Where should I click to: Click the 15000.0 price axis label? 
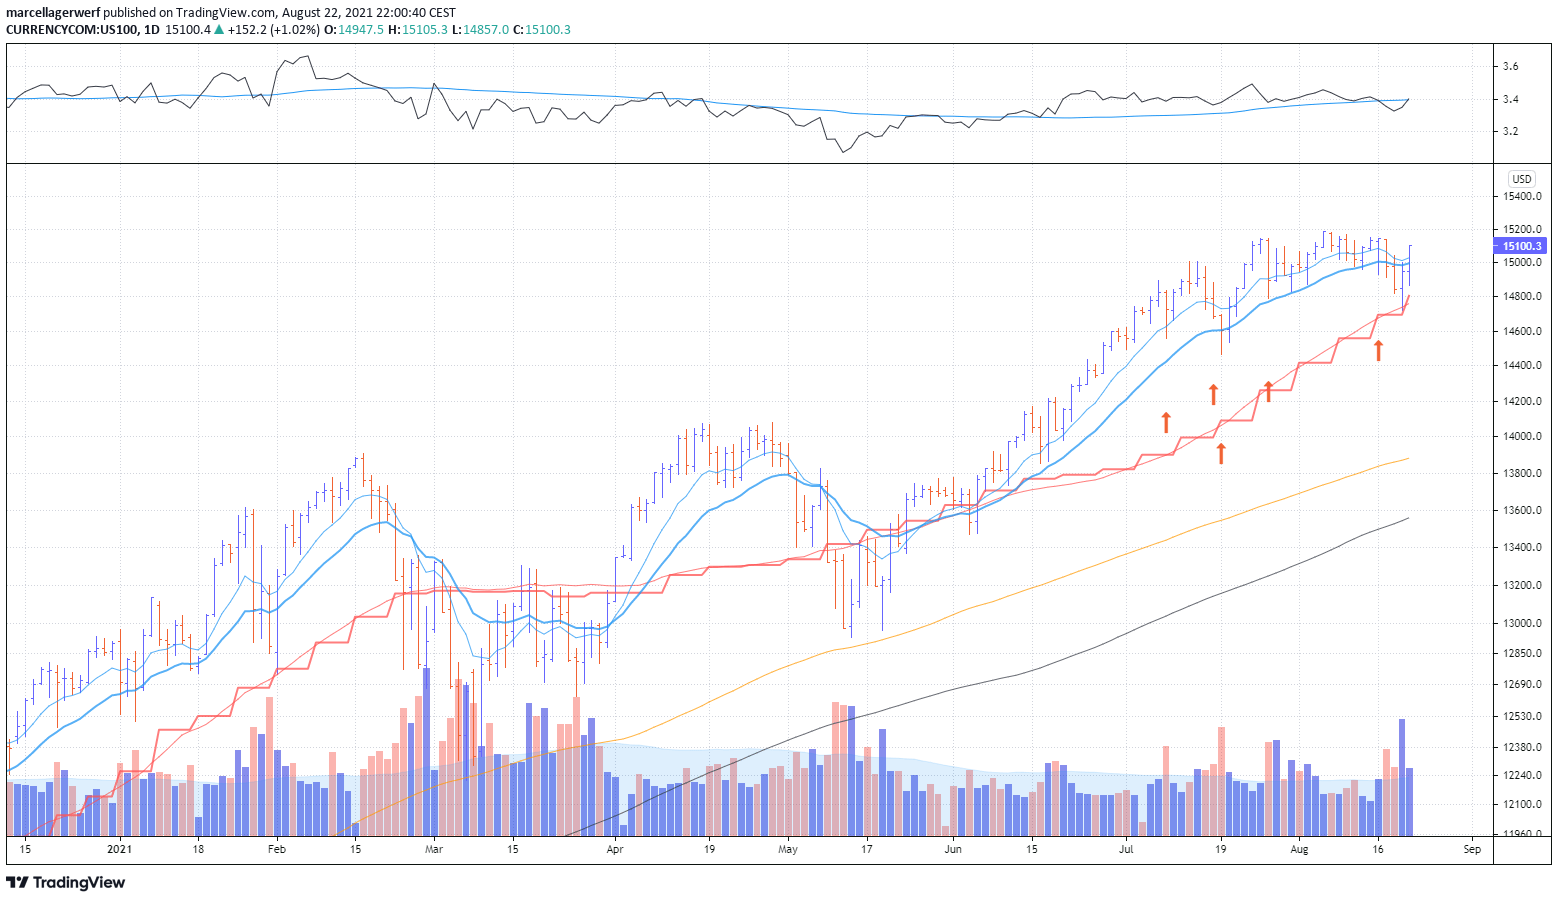click(x=1521, y=263)
